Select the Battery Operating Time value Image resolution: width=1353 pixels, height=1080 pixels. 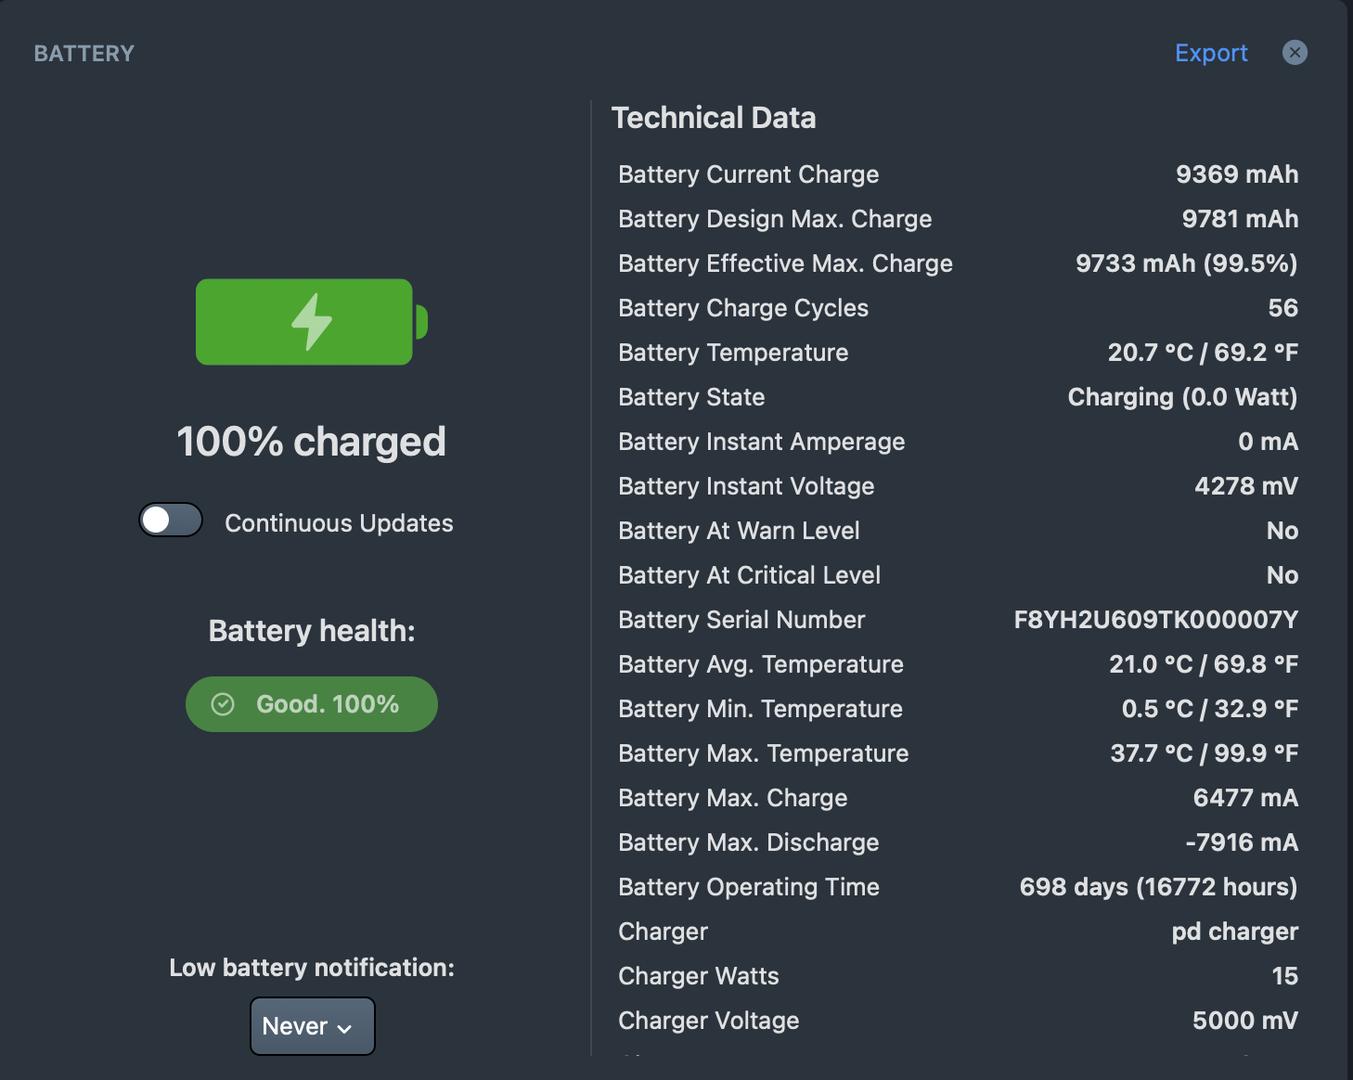1158,887
